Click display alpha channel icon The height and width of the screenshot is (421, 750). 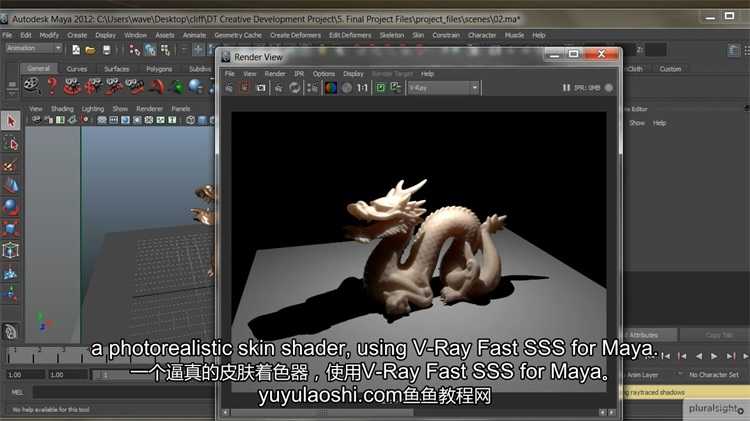(x=347, y=88)
